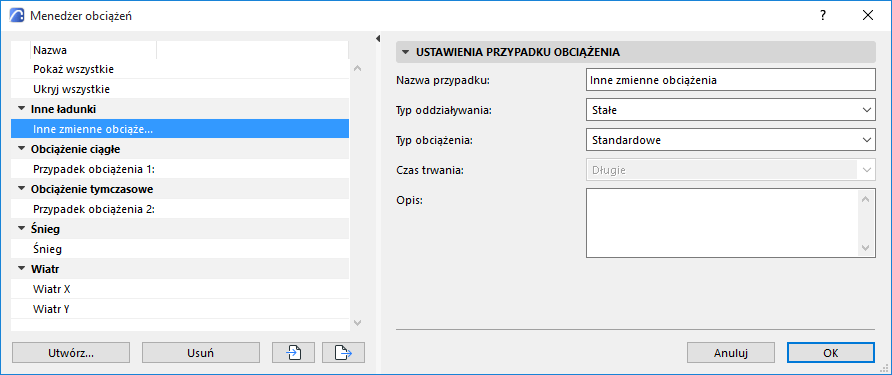This screenshot has width=892, height=375.
Task: Select Przypadek obciążenia 2: item
Action: pyautogui.click(x=180, y=209)
